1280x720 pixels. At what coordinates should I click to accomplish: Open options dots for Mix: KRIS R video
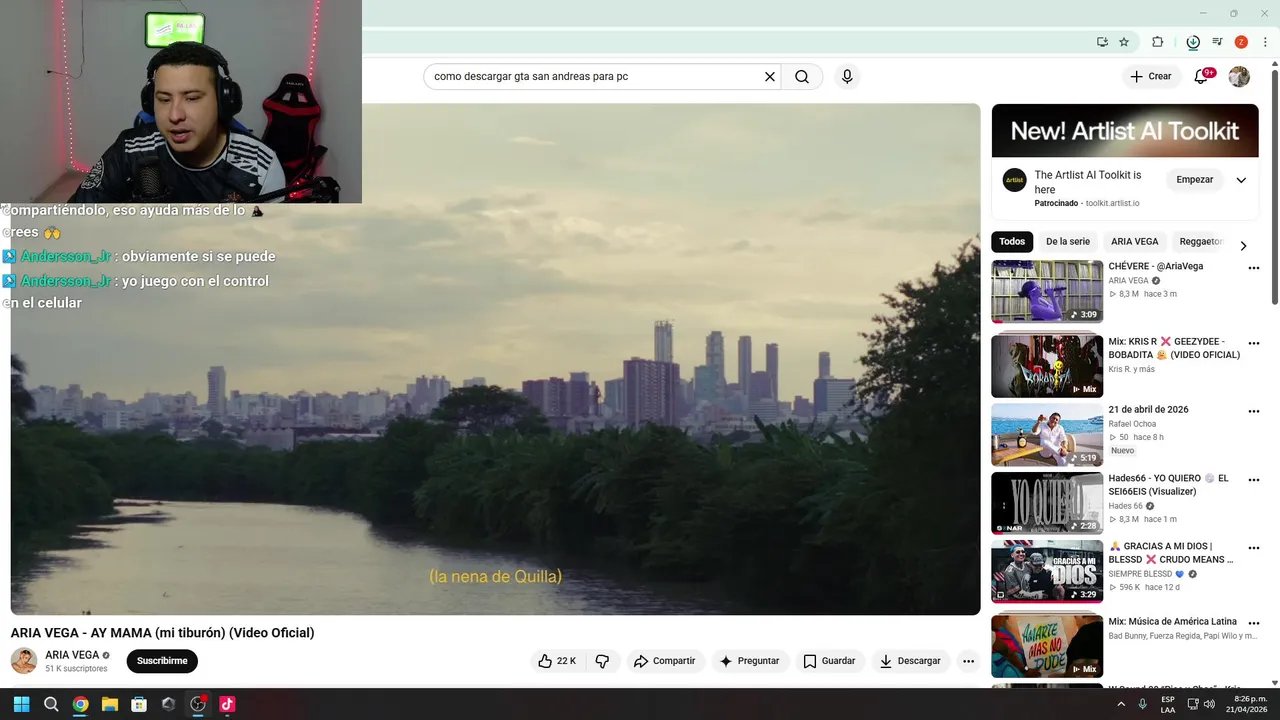(x=1254, y=343)
